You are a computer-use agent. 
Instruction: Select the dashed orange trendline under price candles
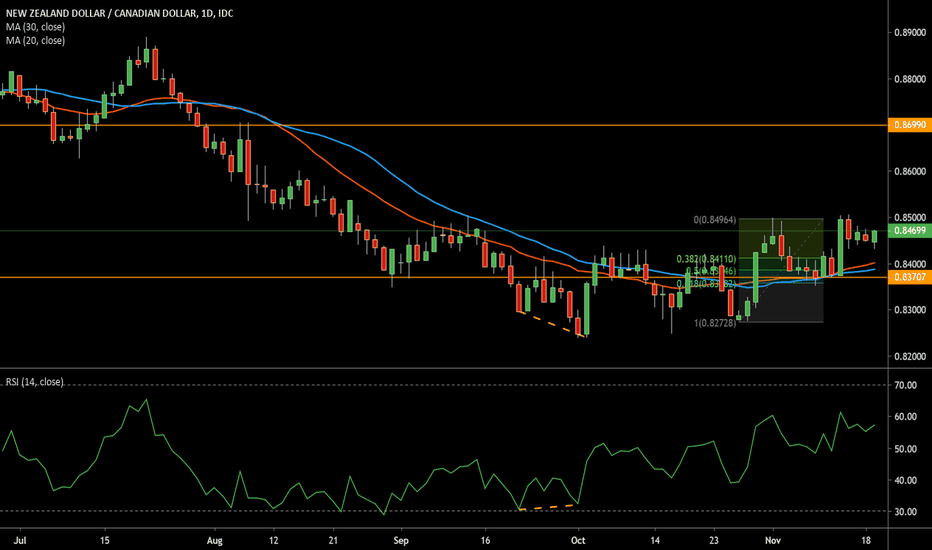[548, 322]
